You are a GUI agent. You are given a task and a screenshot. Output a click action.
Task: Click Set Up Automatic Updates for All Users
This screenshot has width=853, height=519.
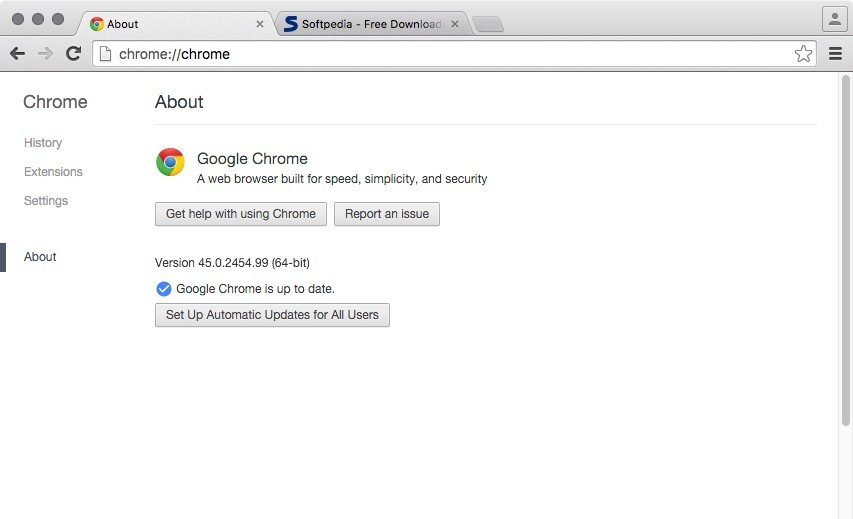pos(272,315)
